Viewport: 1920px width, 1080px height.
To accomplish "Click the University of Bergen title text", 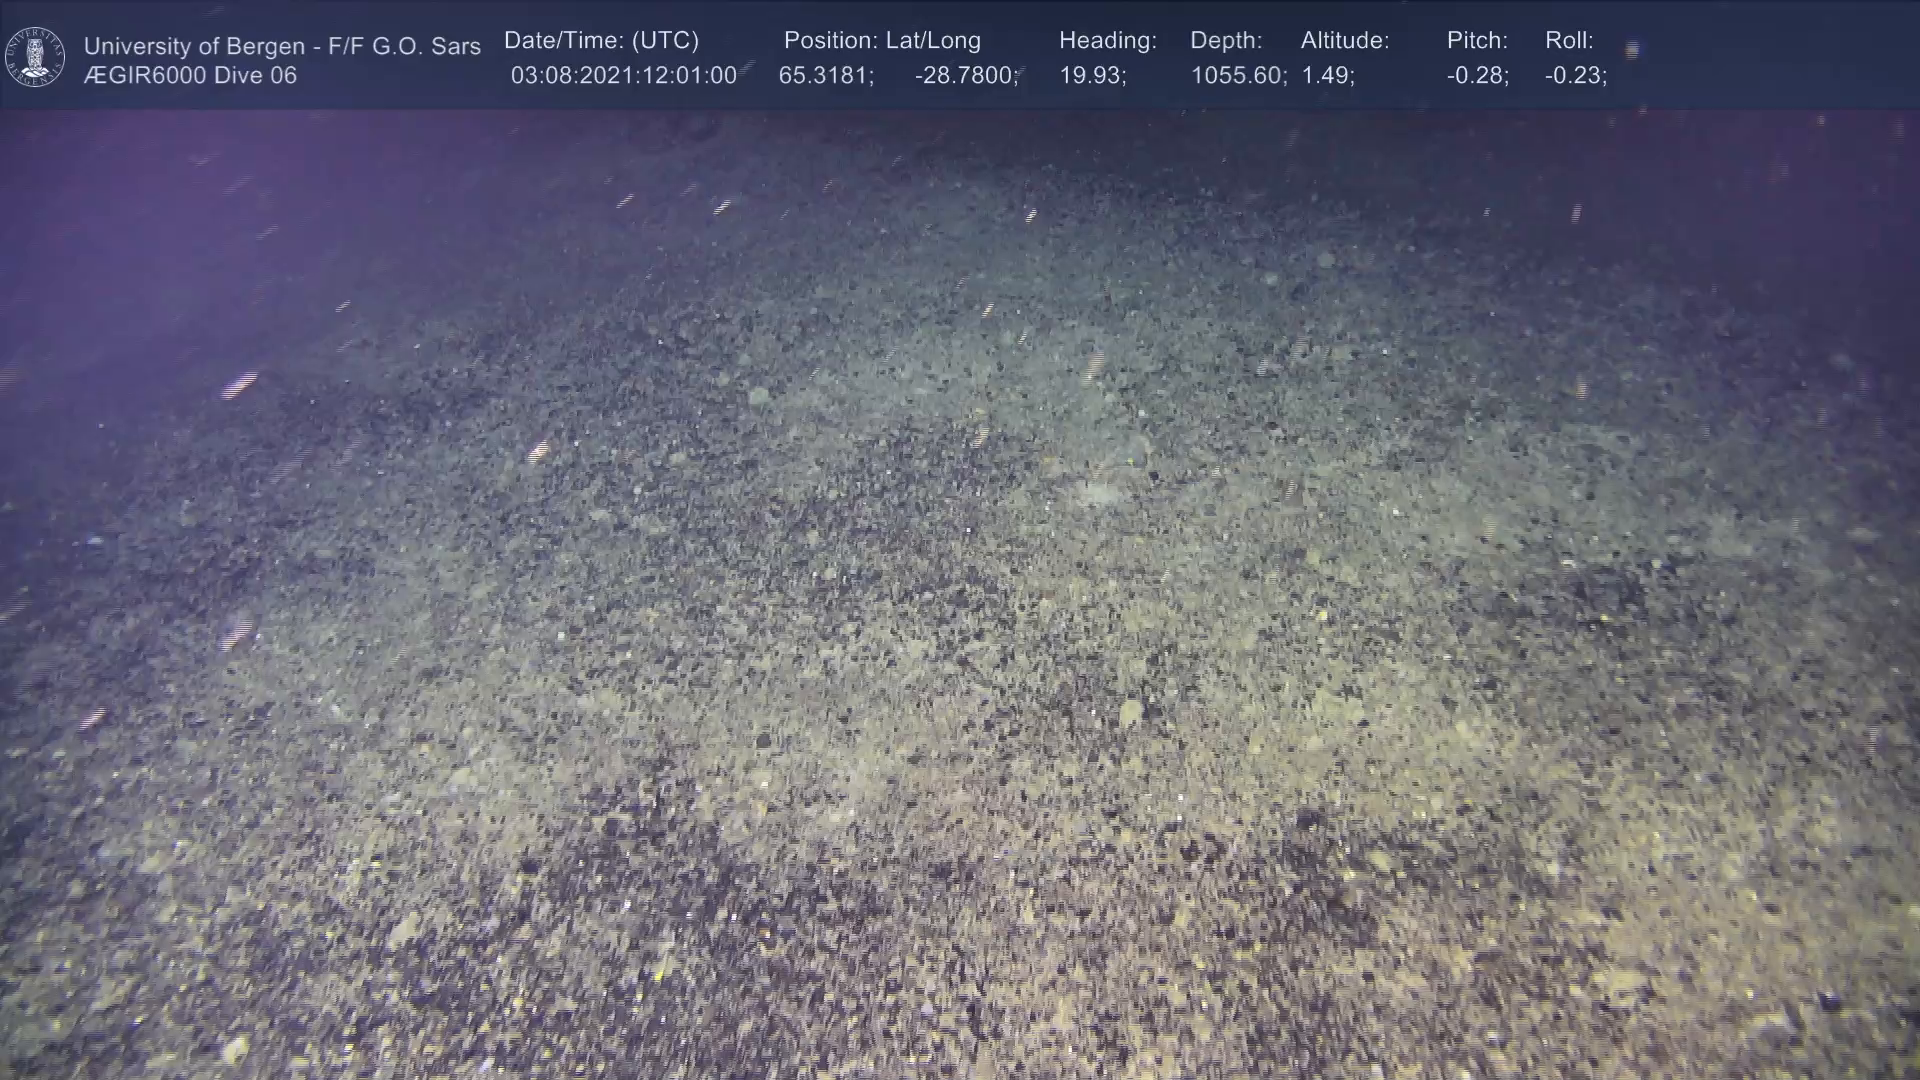I will click(282, 46).
